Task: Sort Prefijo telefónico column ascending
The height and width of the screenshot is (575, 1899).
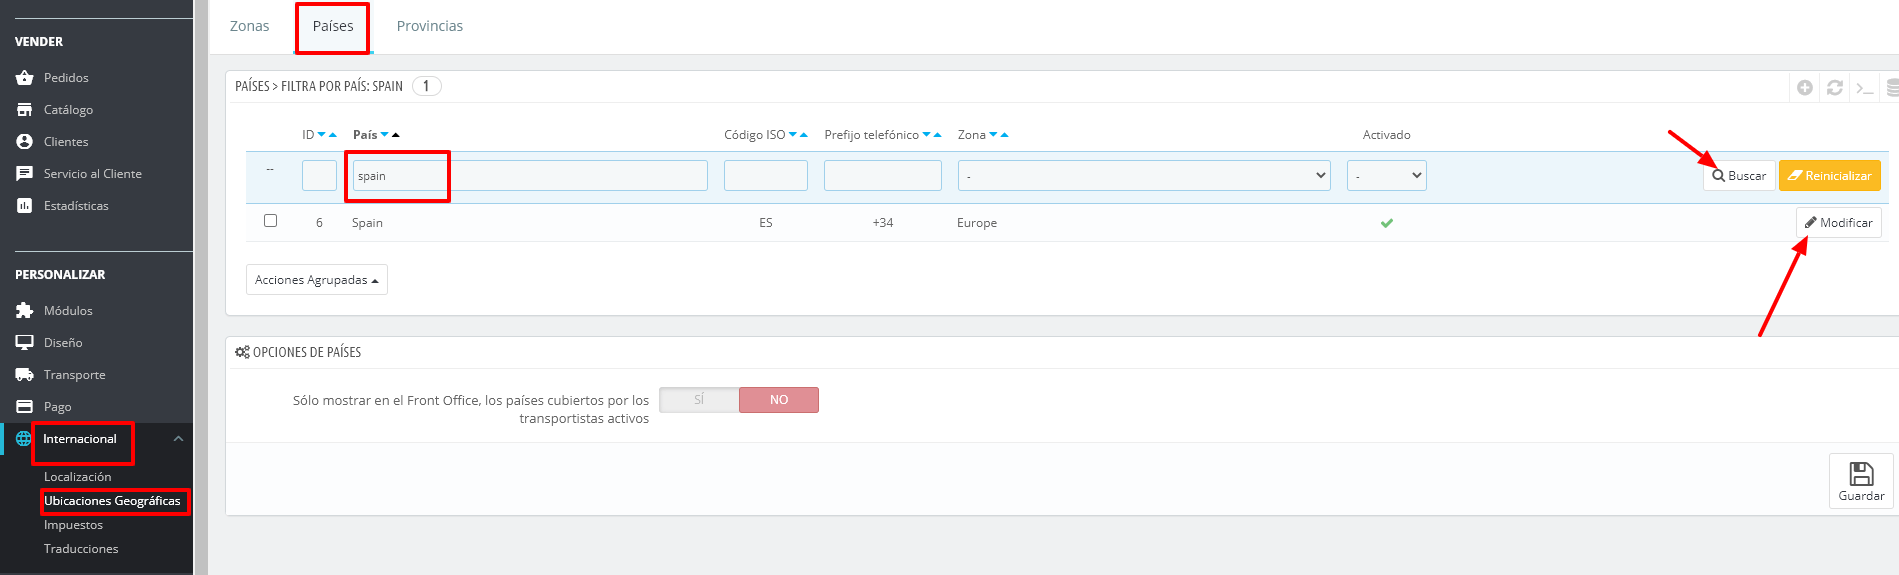Action: tap(938, 135)
